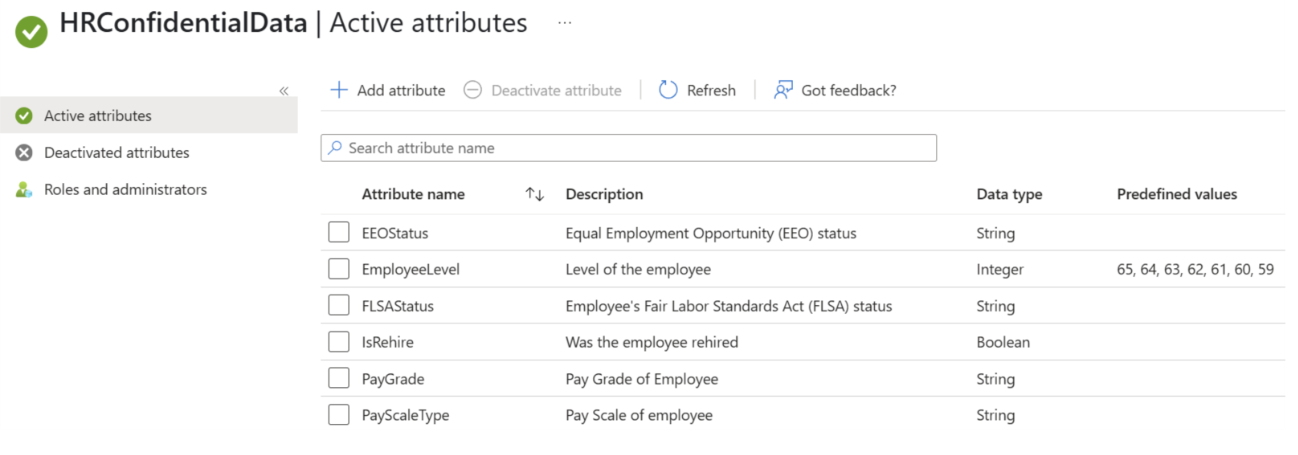The width and height of the screenshot is (1298, 455).
Task: Collapse the side menu with the double chevron
Action: [283, 91]
